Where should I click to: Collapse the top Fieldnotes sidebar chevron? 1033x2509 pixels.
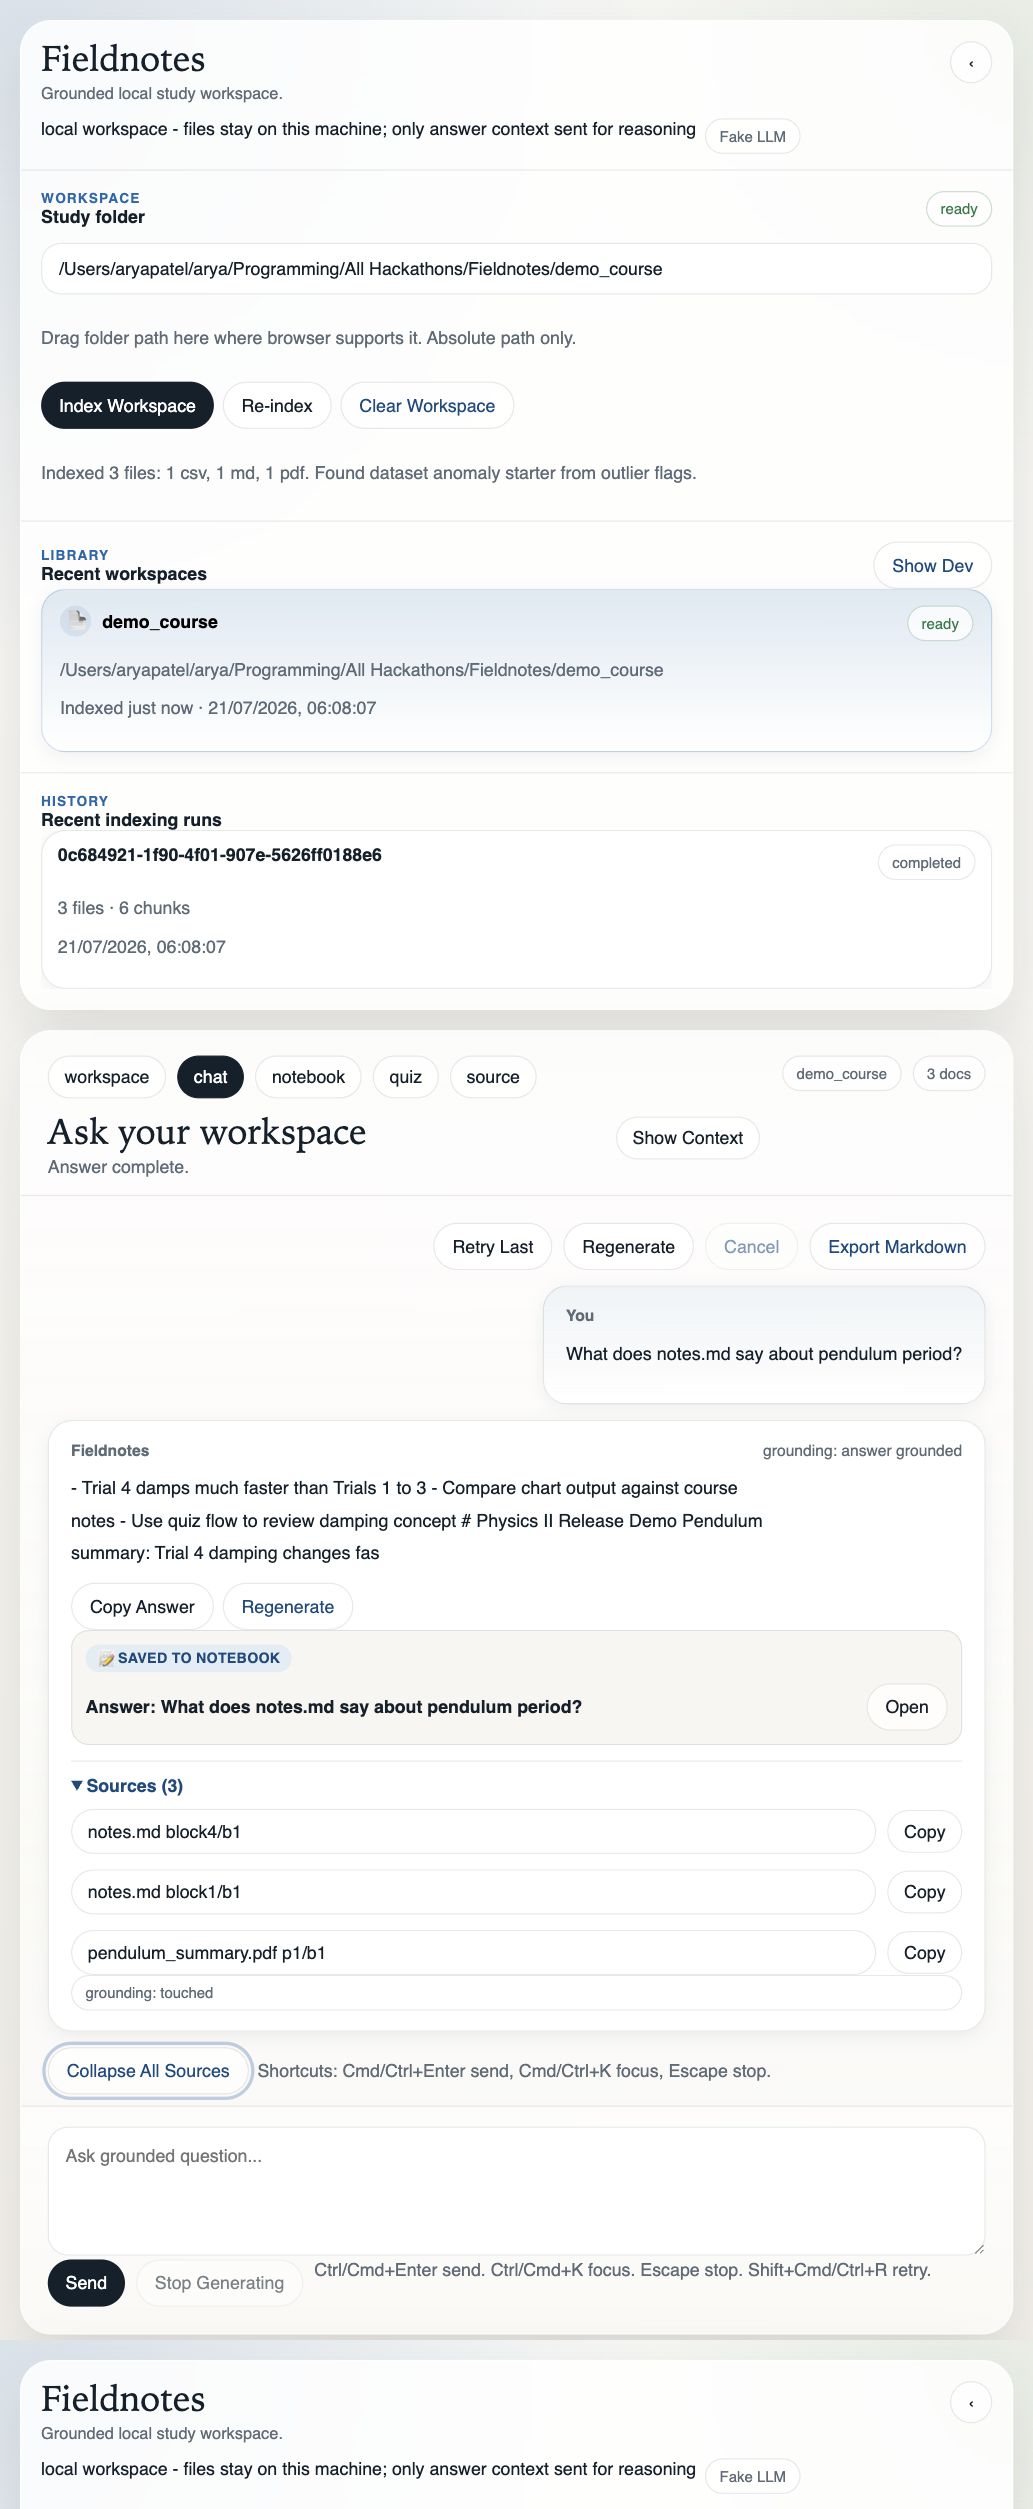[970, 63]
